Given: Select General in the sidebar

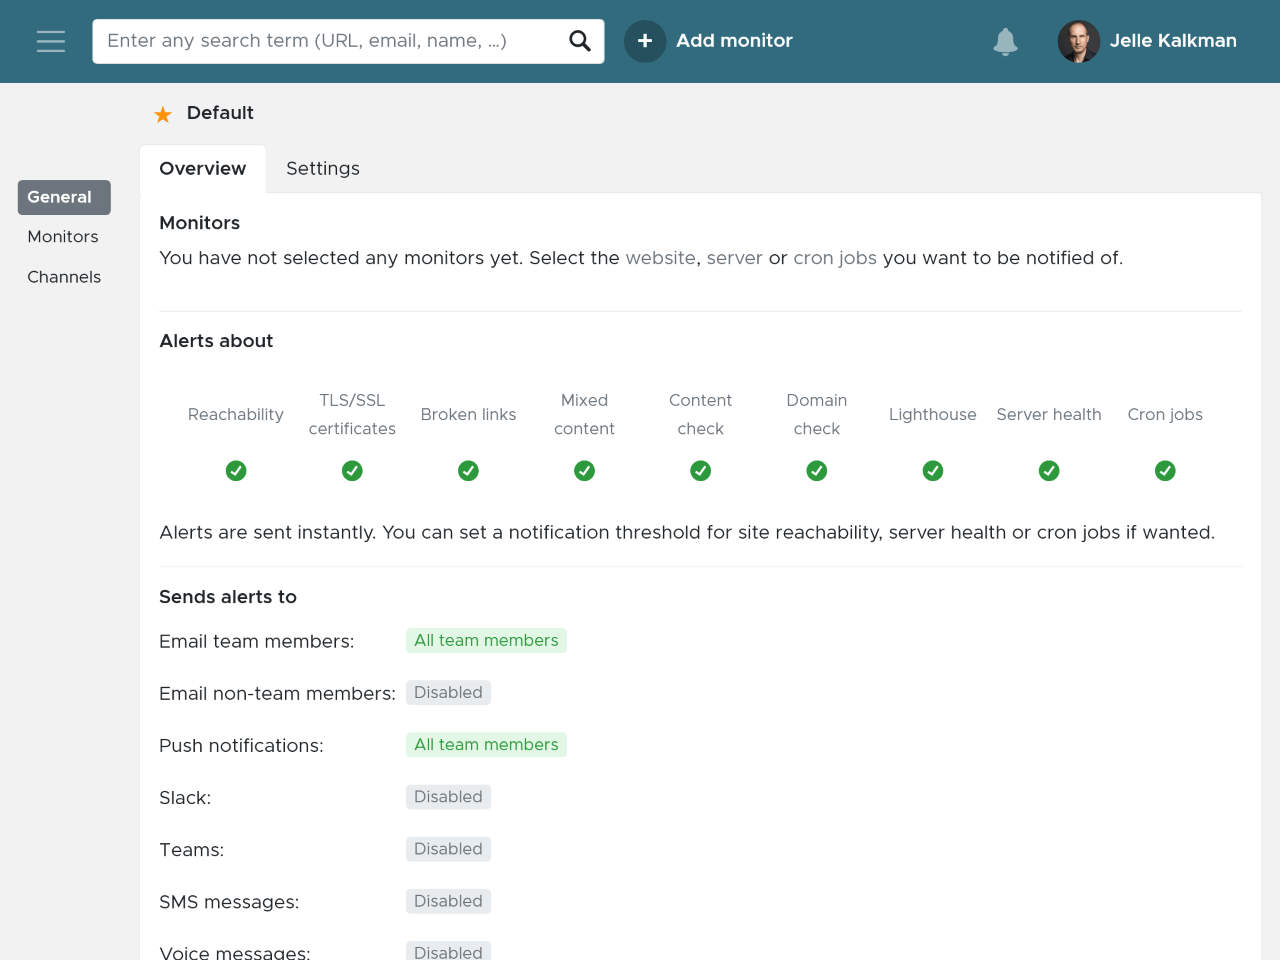Looking at the screenshot, I should [64, 197].
